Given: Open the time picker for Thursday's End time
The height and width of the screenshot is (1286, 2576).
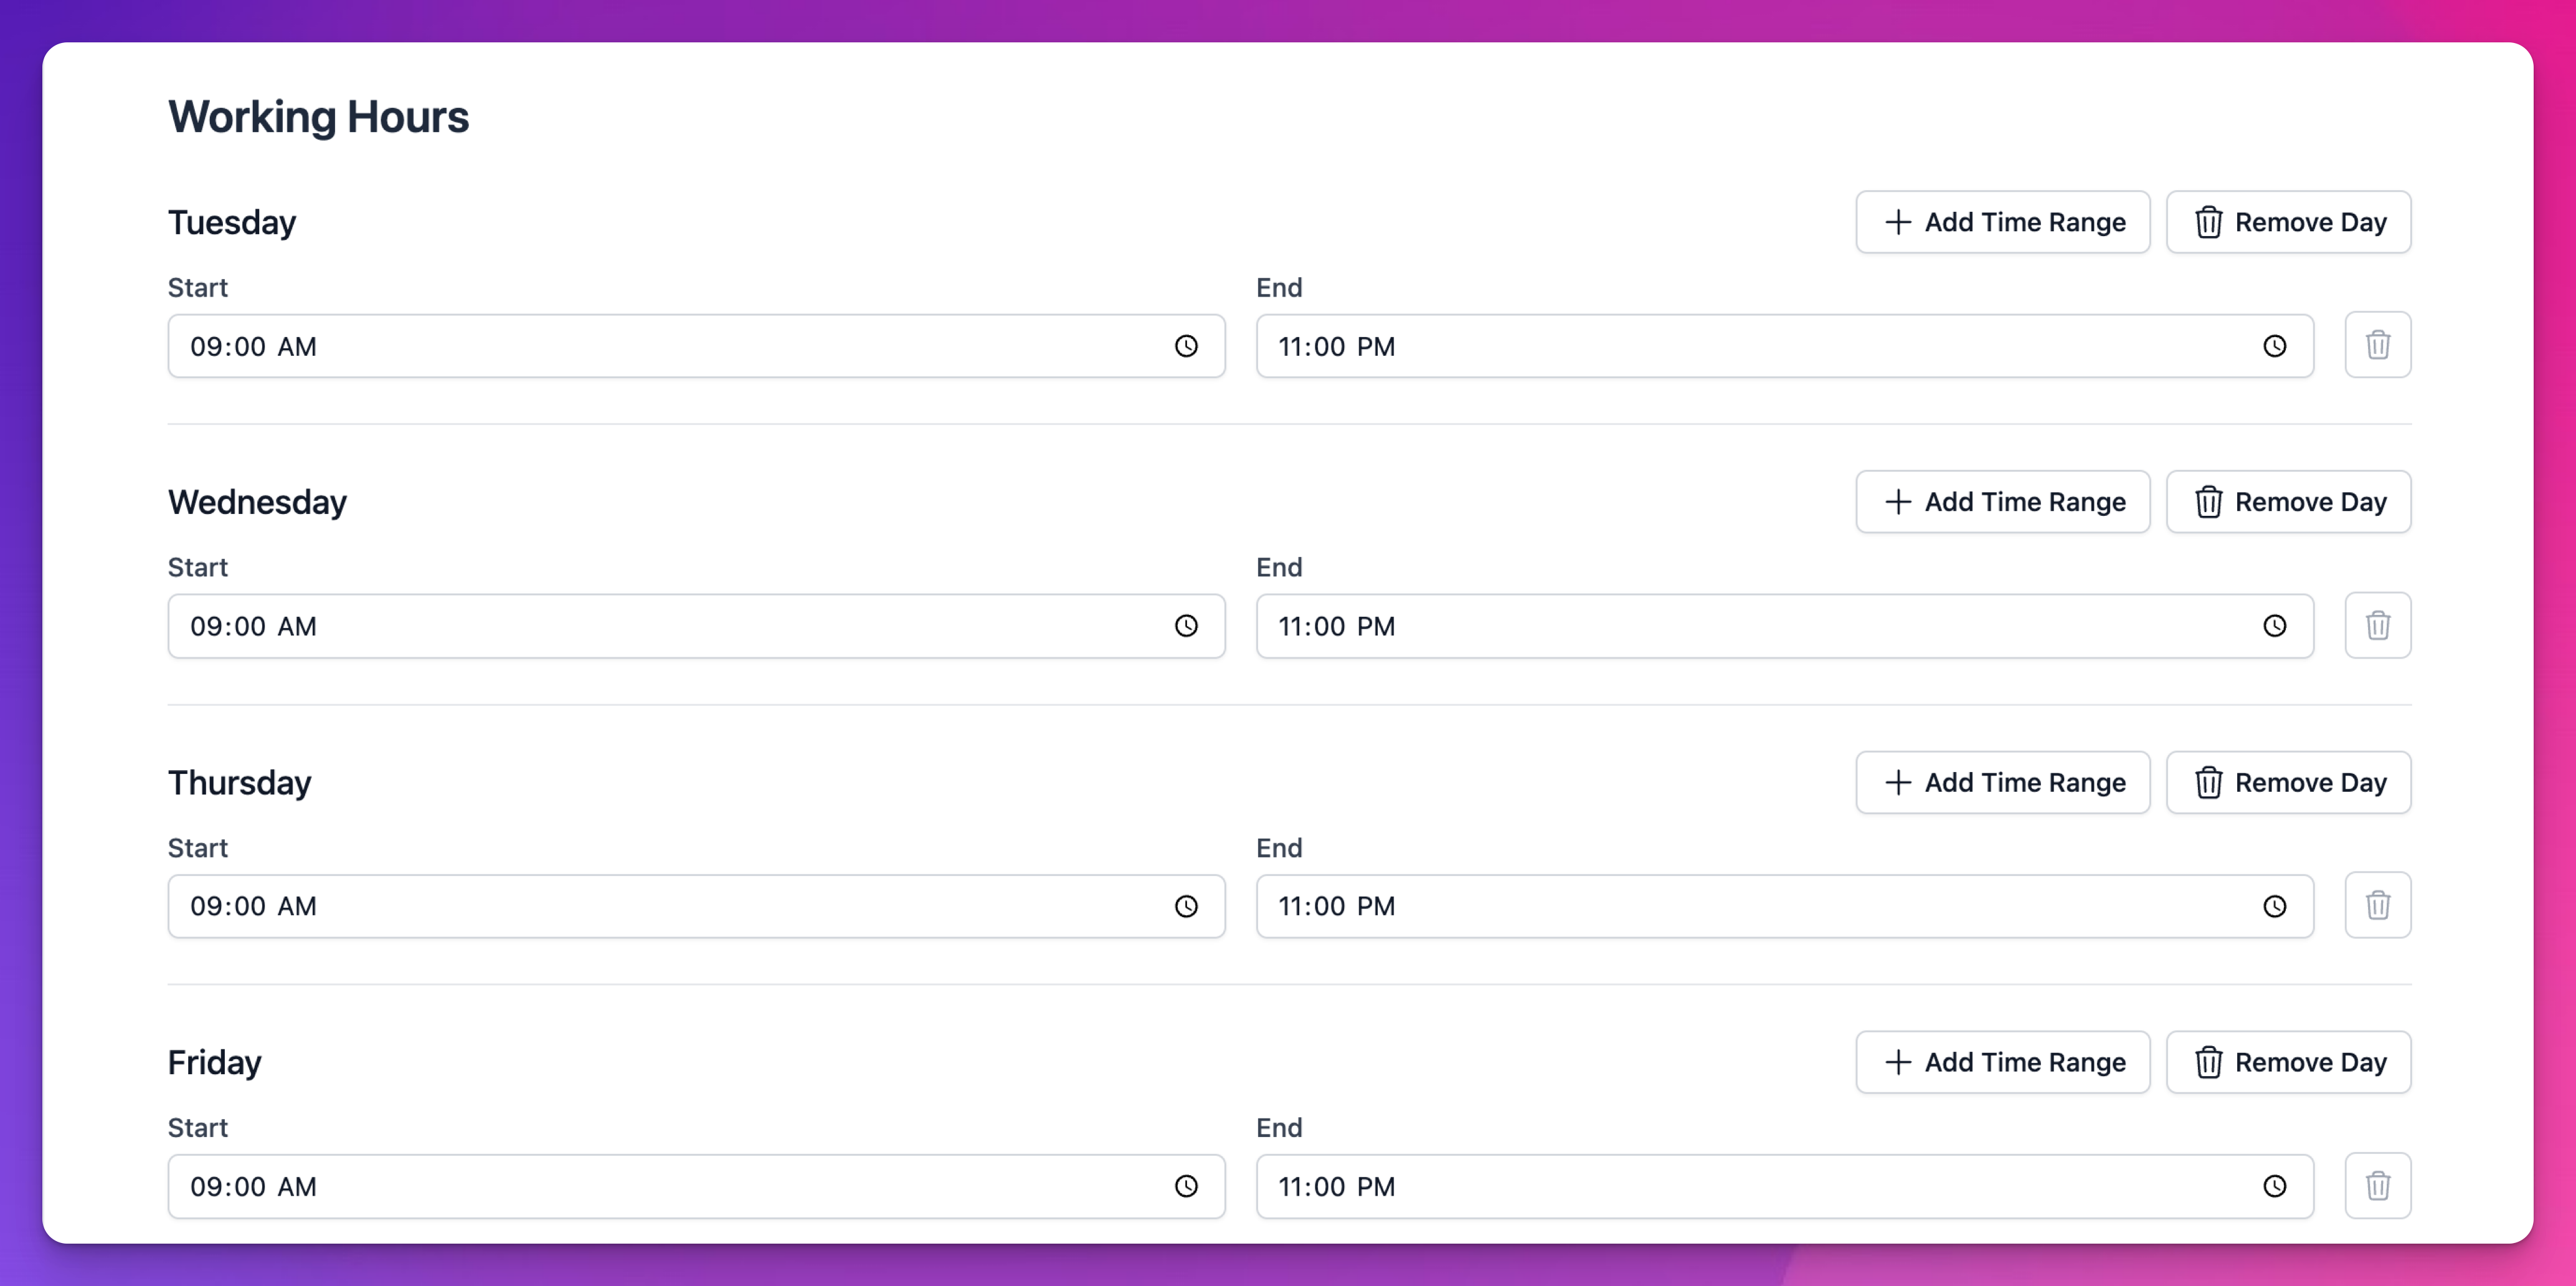Looking at the screenshot, I should (x=2274, y=906).
